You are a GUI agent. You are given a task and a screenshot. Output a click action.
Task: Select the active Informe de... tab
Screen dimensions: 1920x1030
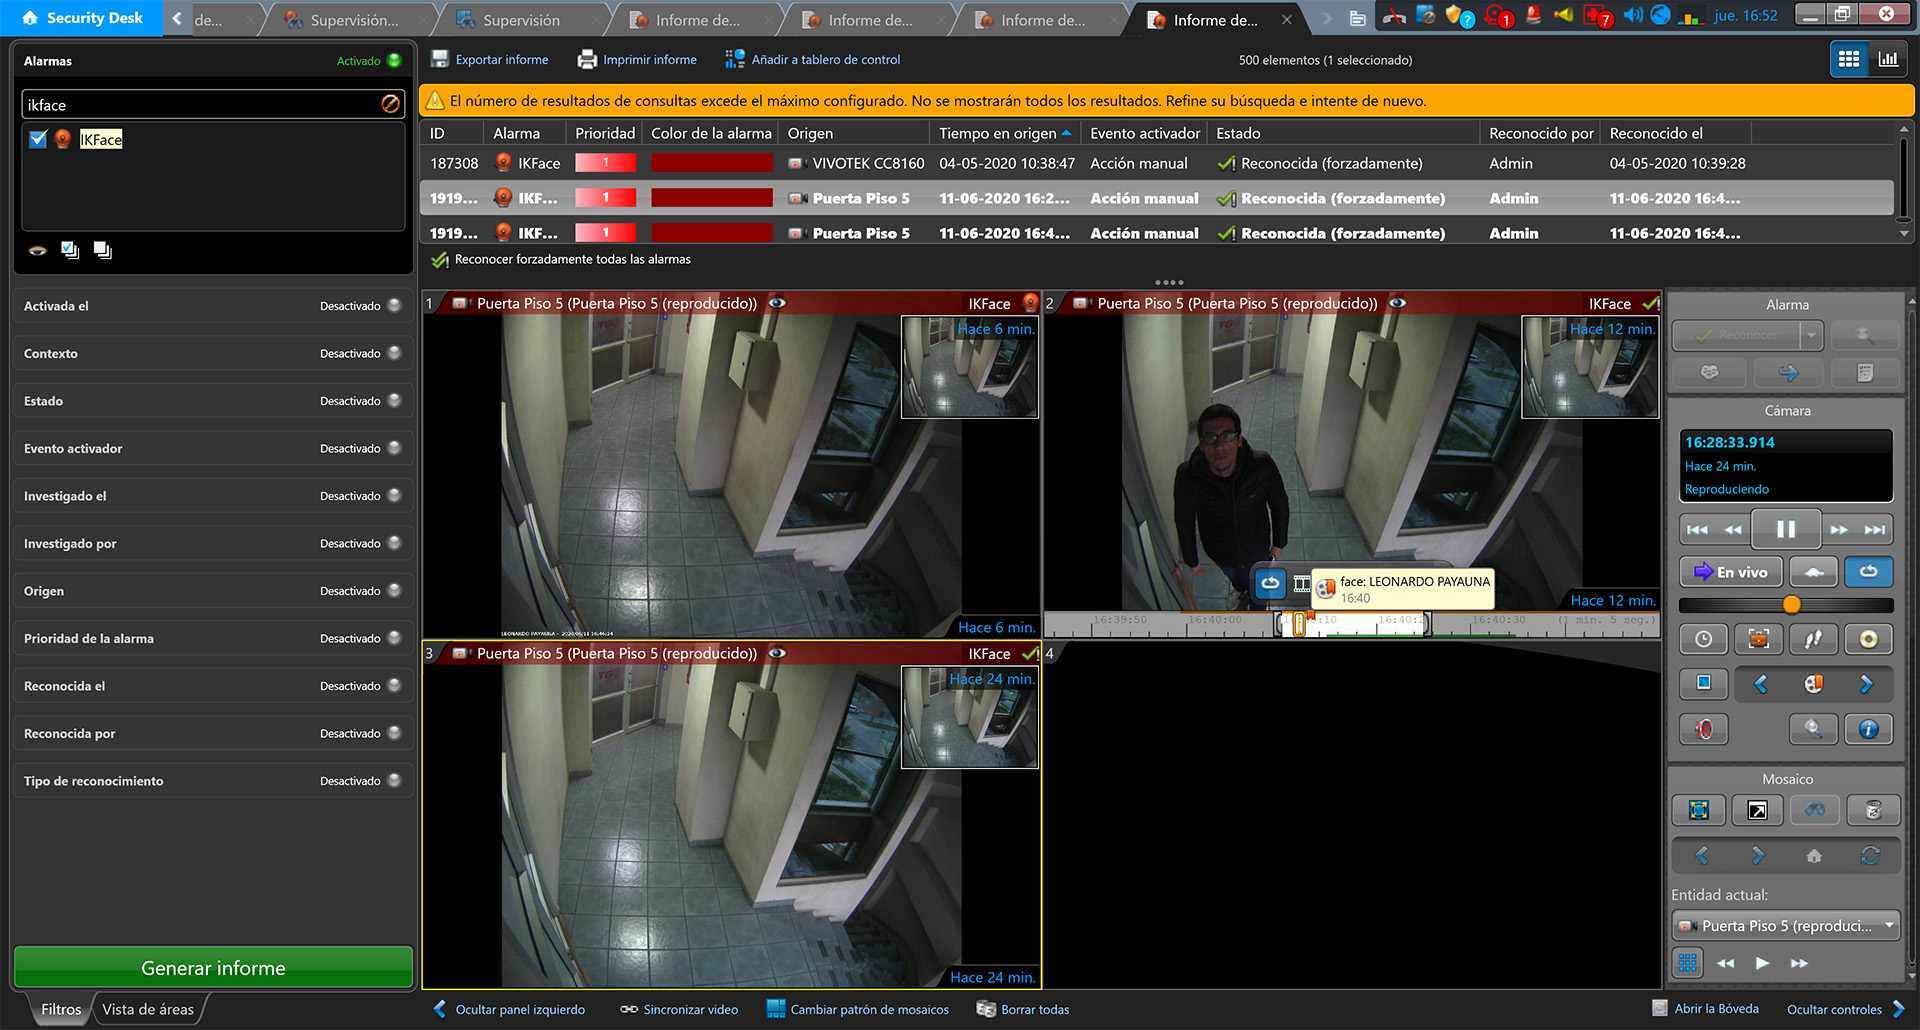point(1215,20)
